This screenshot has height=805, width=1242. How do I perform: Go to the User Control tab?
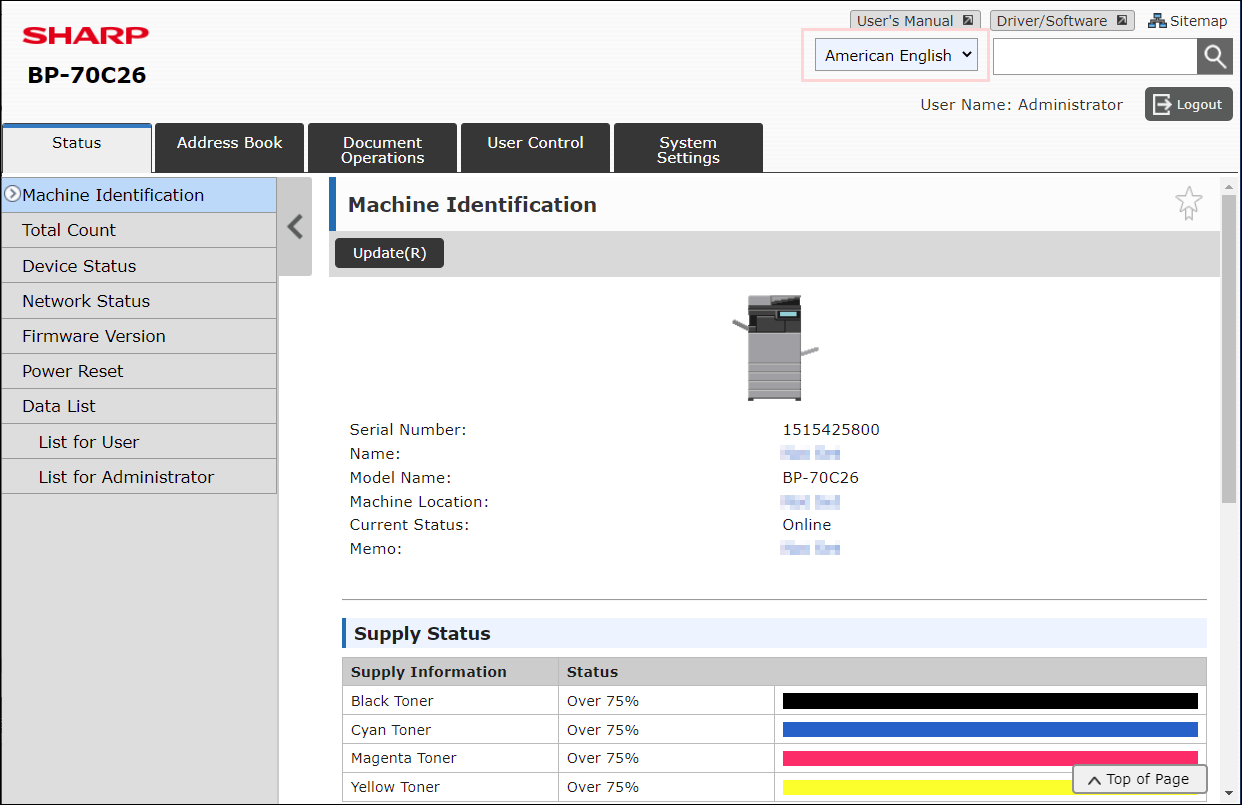coord(535,148)
